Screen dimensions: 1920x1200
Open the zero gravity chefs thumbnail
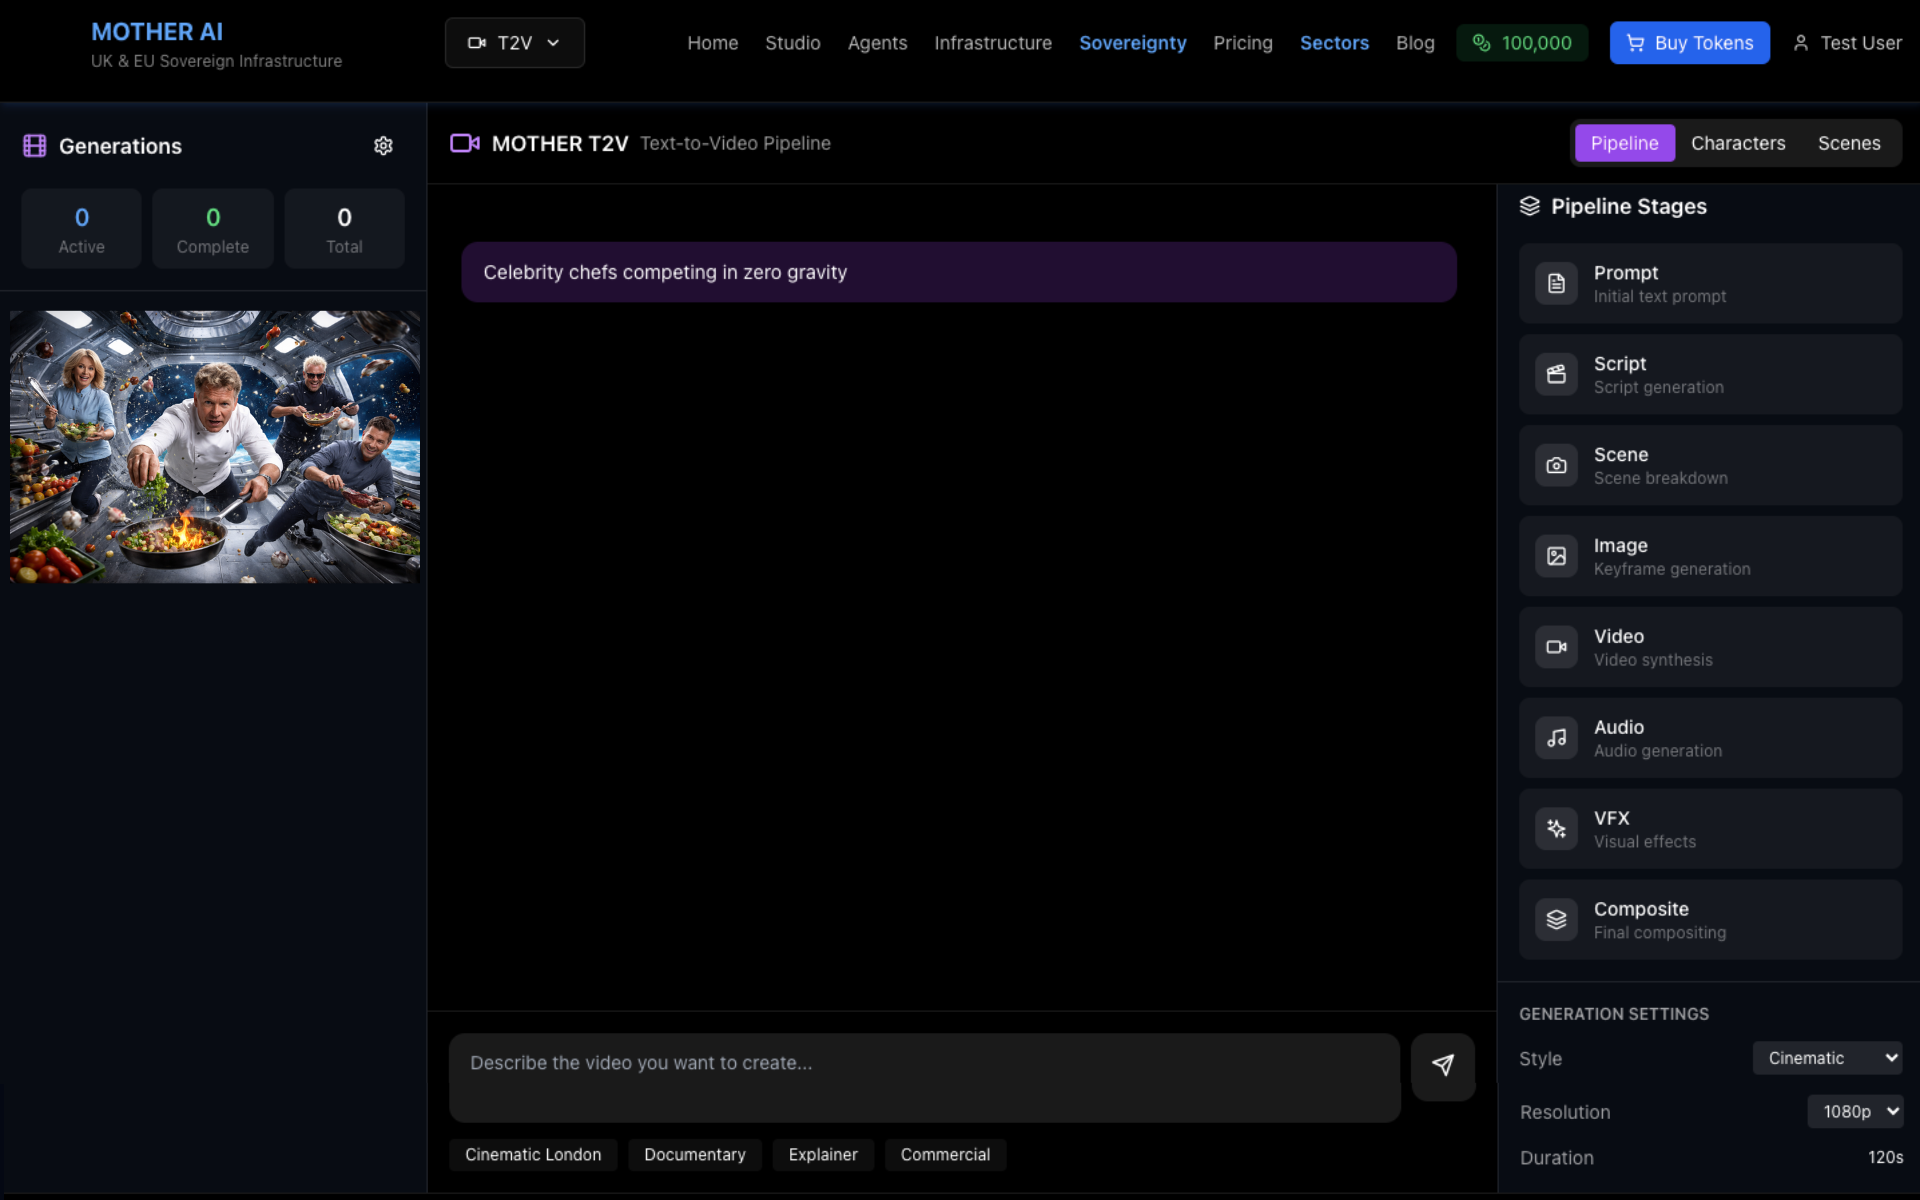pos(215,447)
